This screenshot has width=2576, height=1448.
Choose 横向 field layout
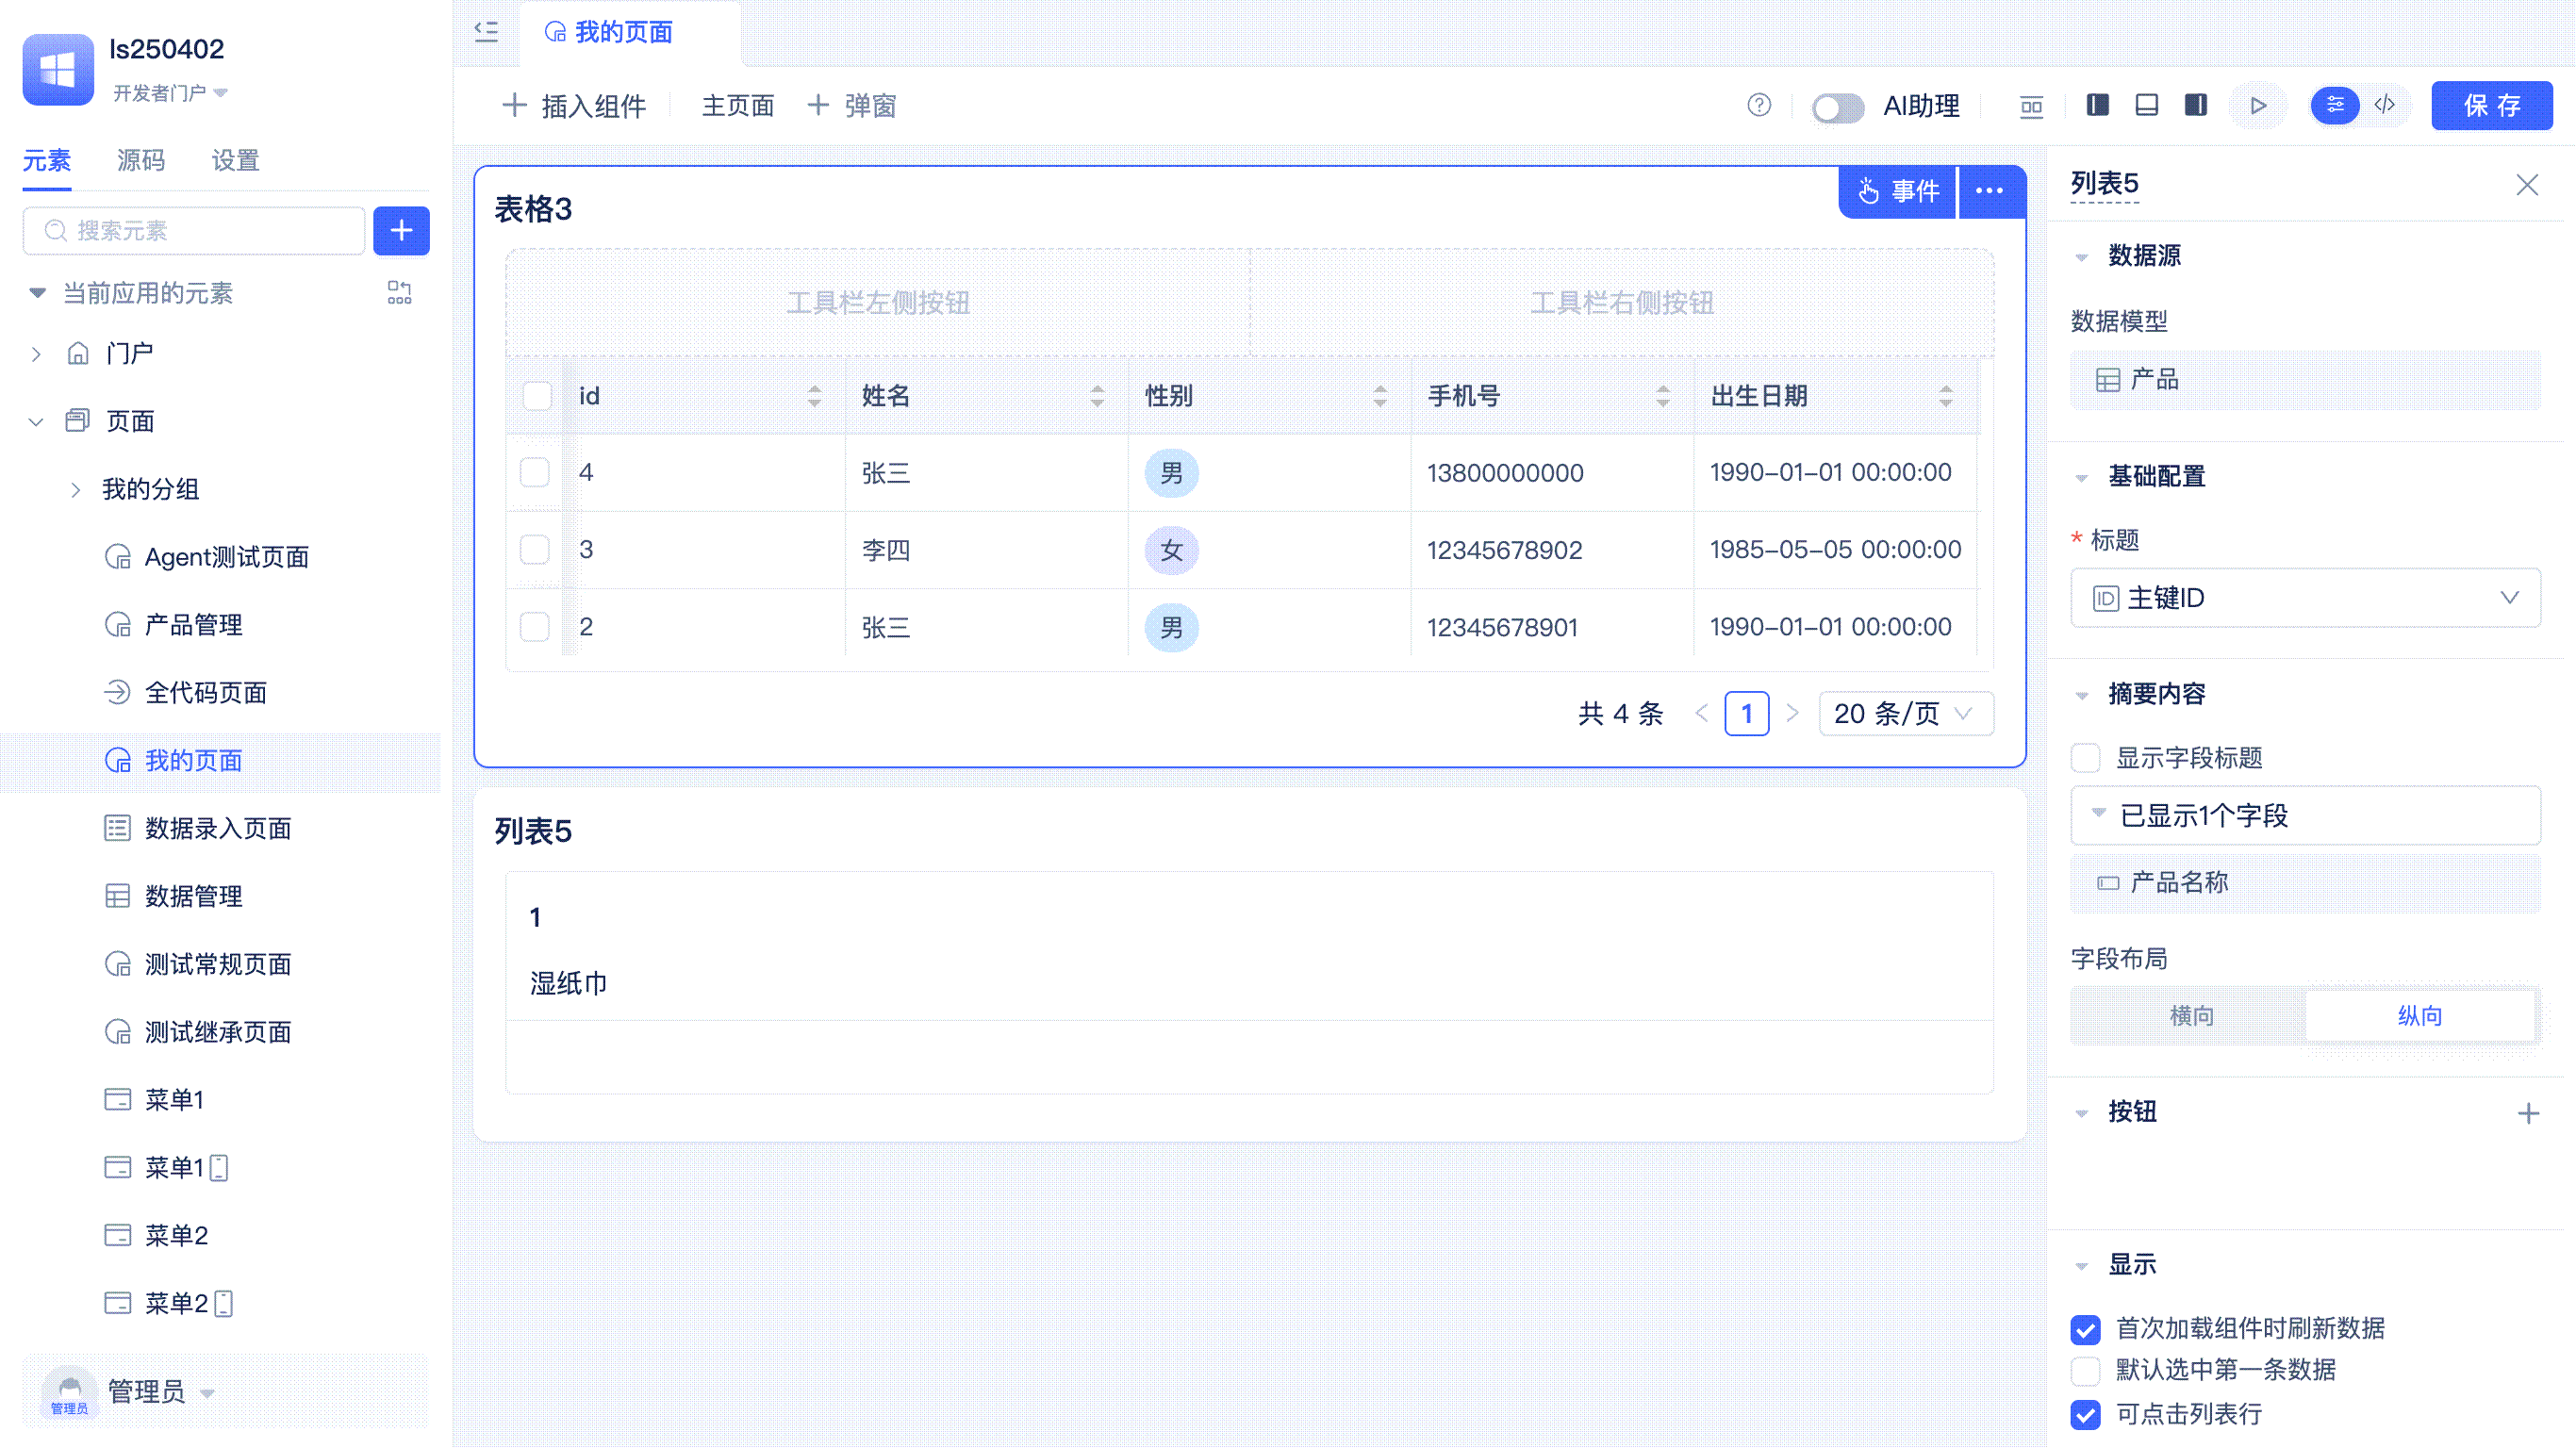pos(2191,1016)
